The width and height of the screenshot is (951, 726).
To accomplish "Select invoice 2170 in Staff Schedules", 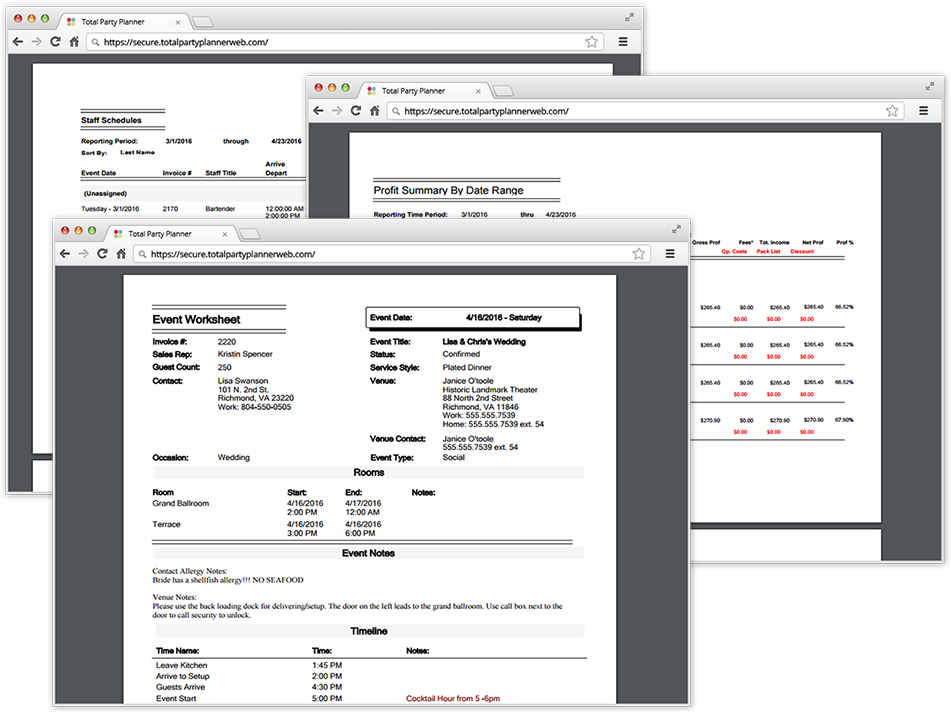I will click(x=170, y=209).
